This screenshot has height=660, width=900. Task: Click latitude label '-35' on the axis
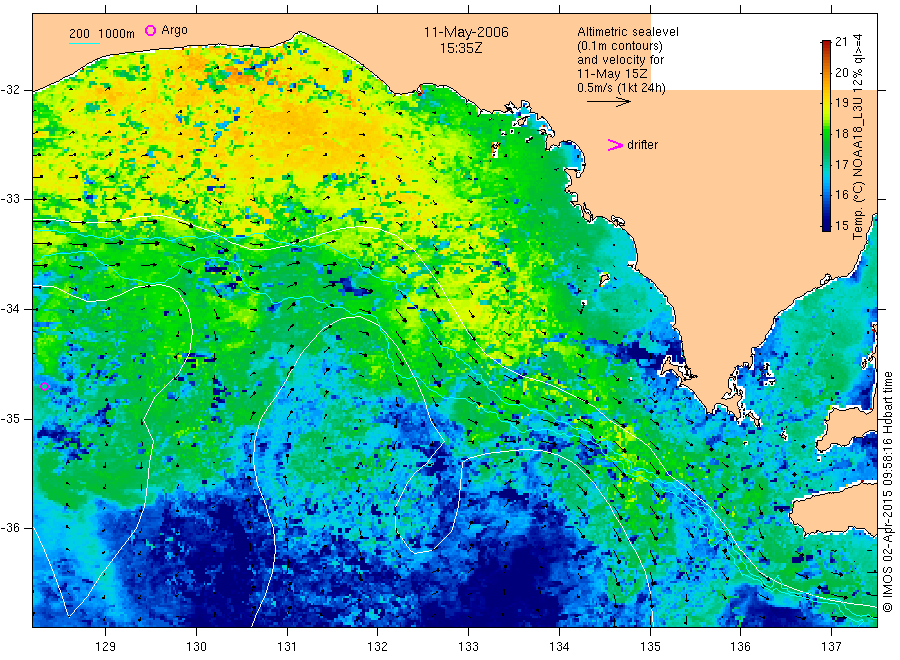point(11,418)
